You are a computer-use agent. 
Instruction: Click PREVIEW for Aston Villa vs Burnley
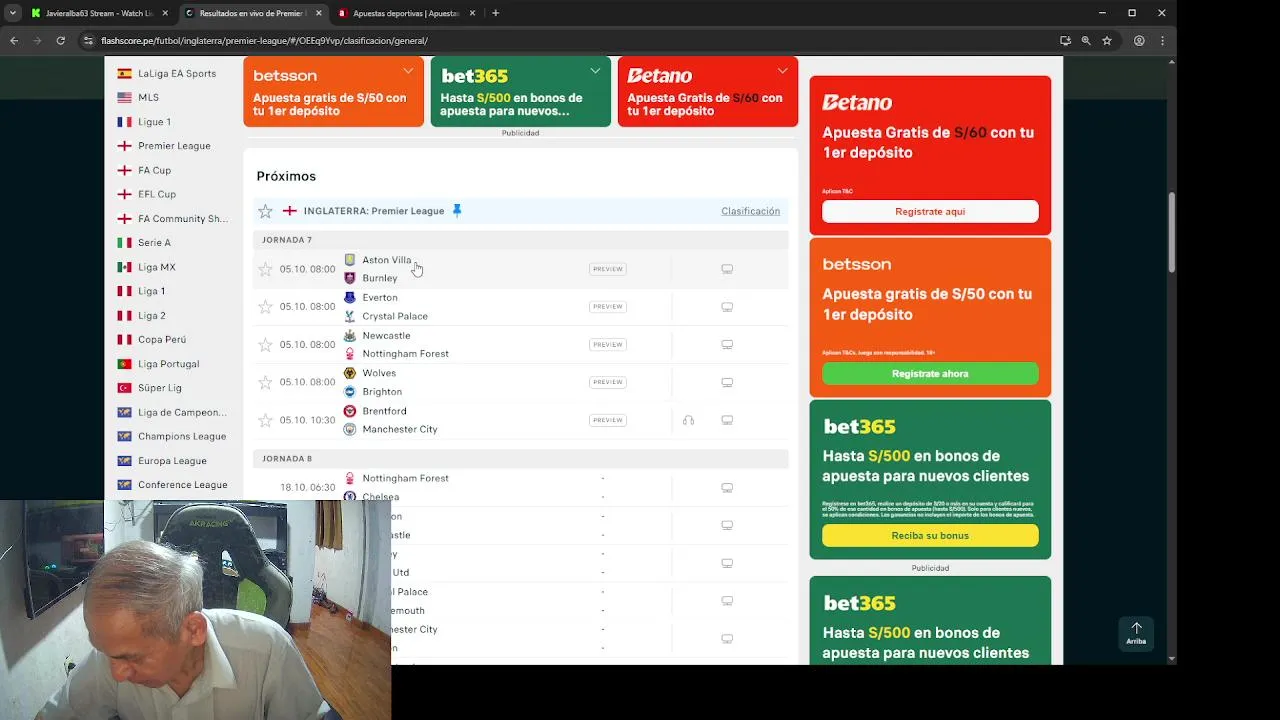(x=607, y=269)
